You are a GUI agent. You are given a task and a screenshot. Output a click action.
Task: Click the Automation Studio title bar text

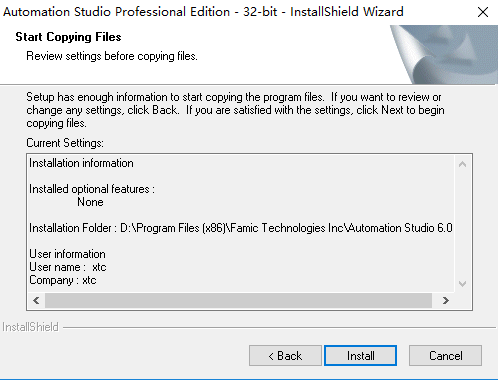click(x=203, y=12)
